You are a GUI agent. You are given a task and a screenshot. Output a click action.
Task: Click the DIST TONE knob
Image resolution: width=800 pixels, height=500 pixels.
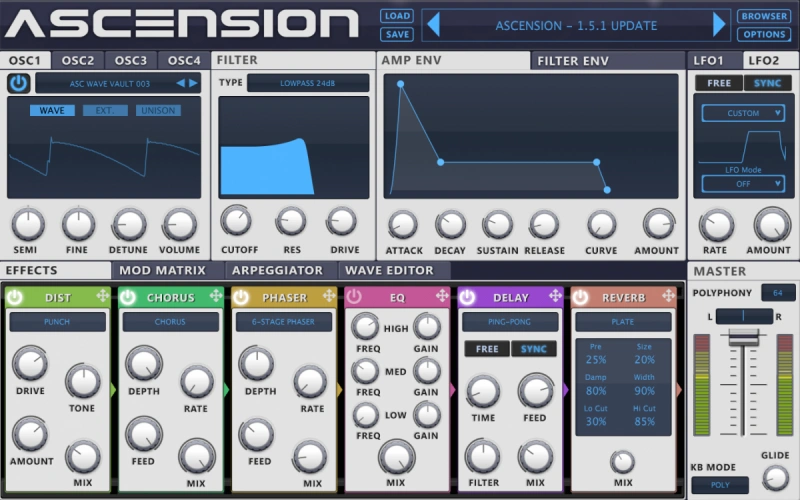click(x=83, y=381)
